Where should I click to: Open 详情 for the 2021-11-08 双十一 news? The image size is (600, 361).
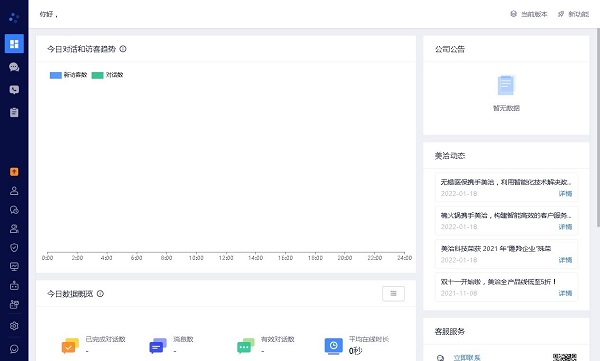(x=565, y=294)
